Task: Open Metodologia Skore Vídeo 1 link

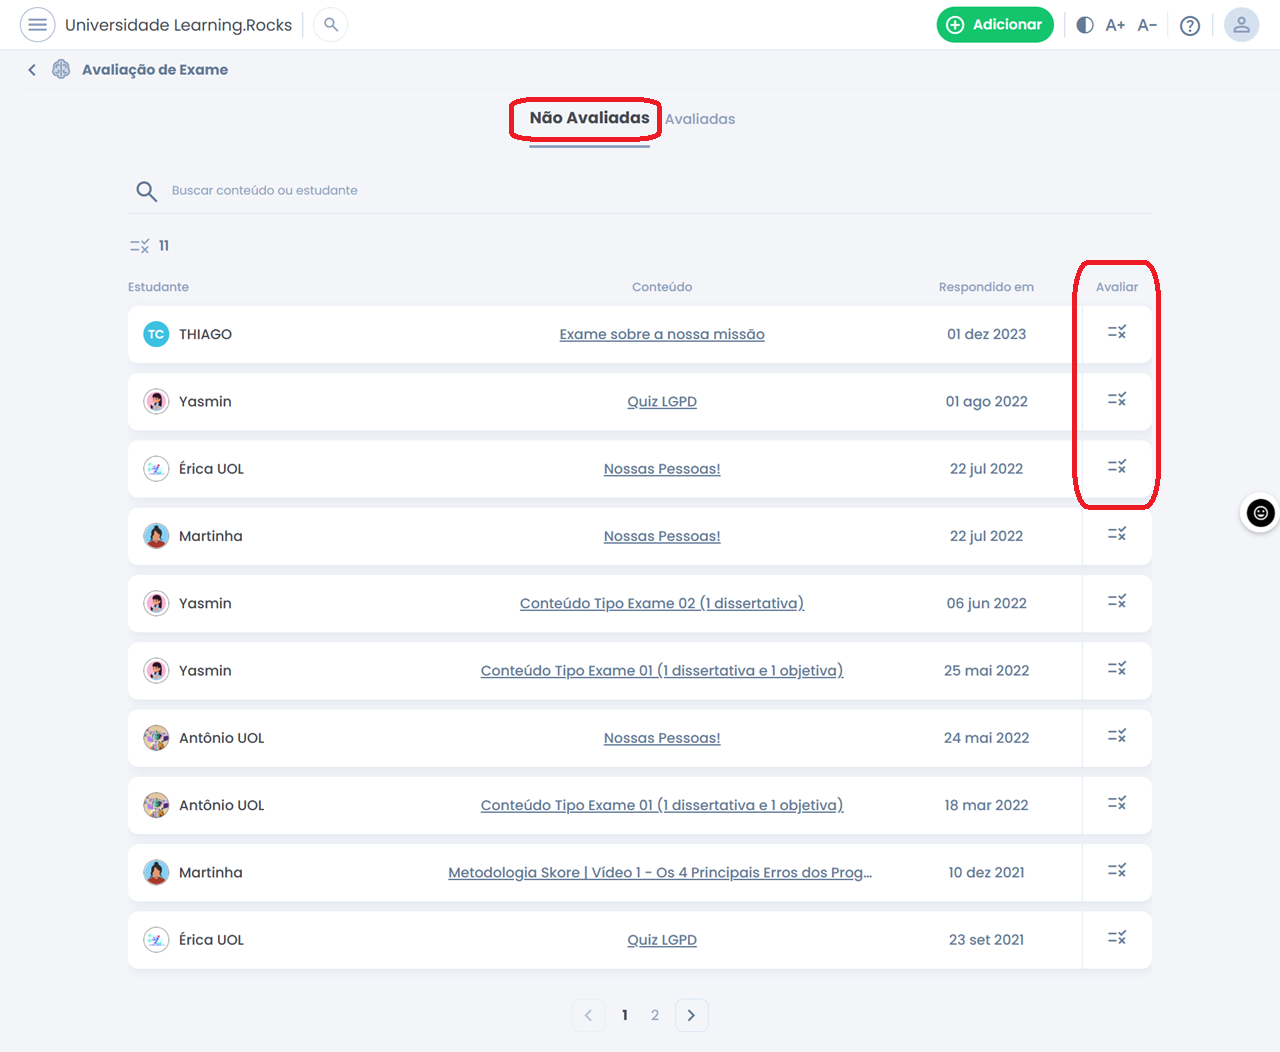Action: click(660, 873)
